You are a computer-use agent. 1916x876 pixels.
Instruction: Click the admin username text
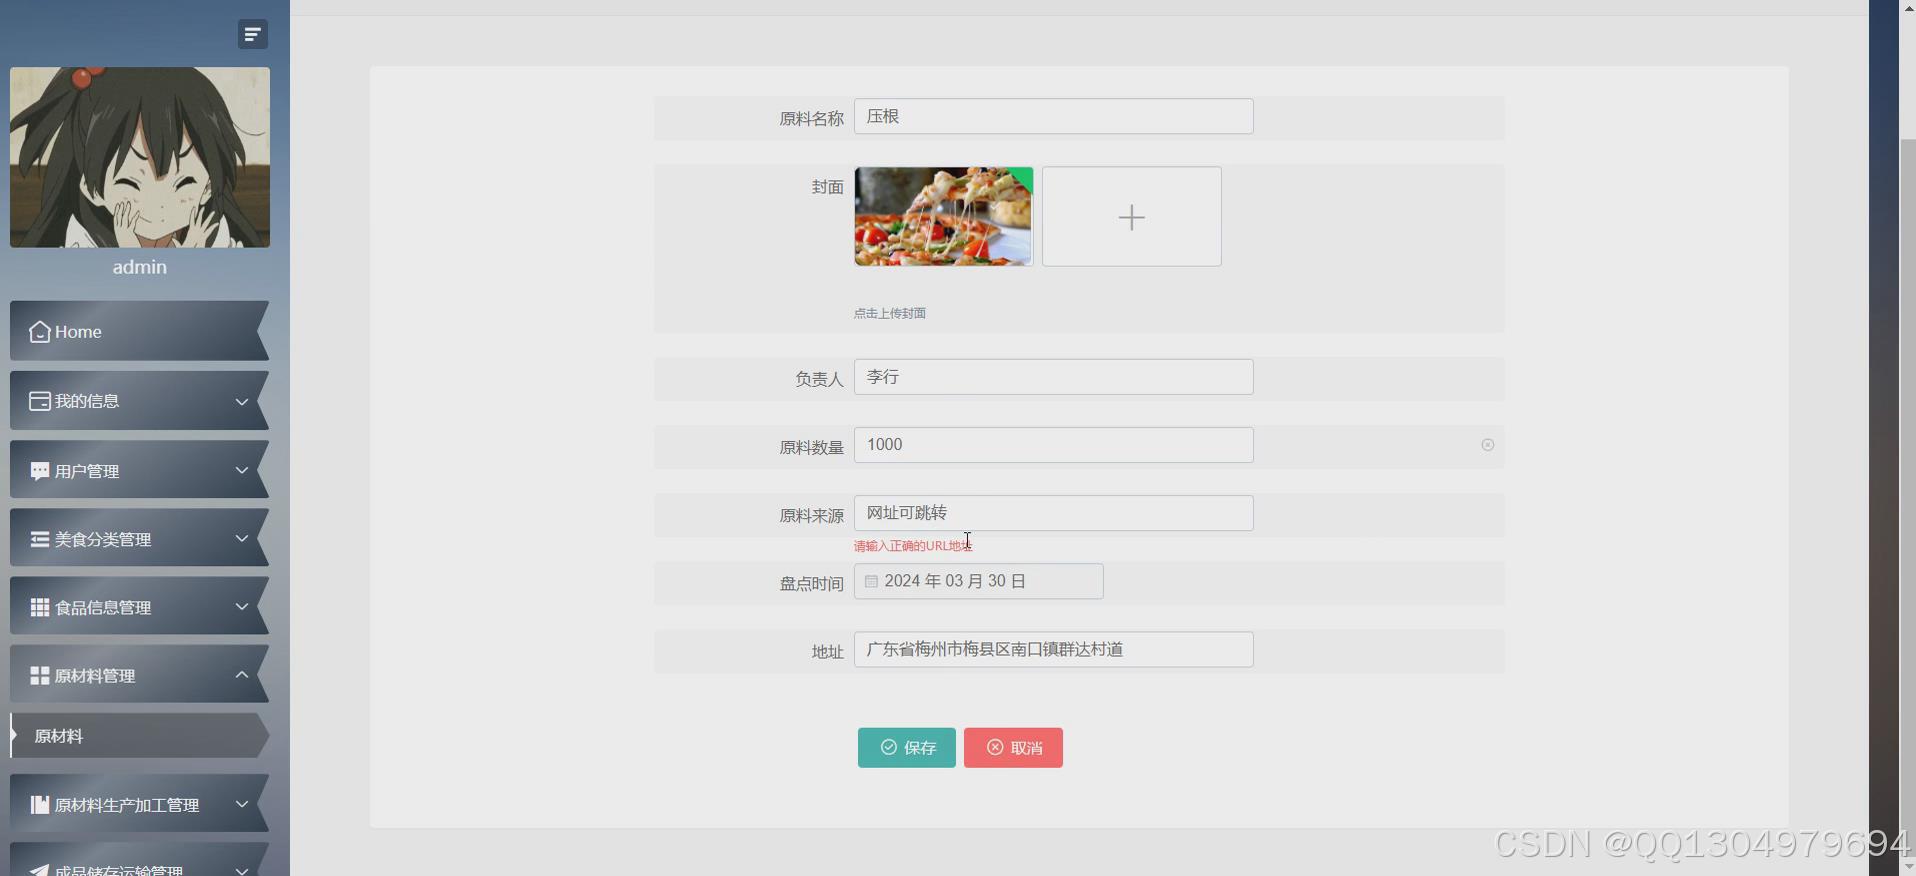pos(140,267)
